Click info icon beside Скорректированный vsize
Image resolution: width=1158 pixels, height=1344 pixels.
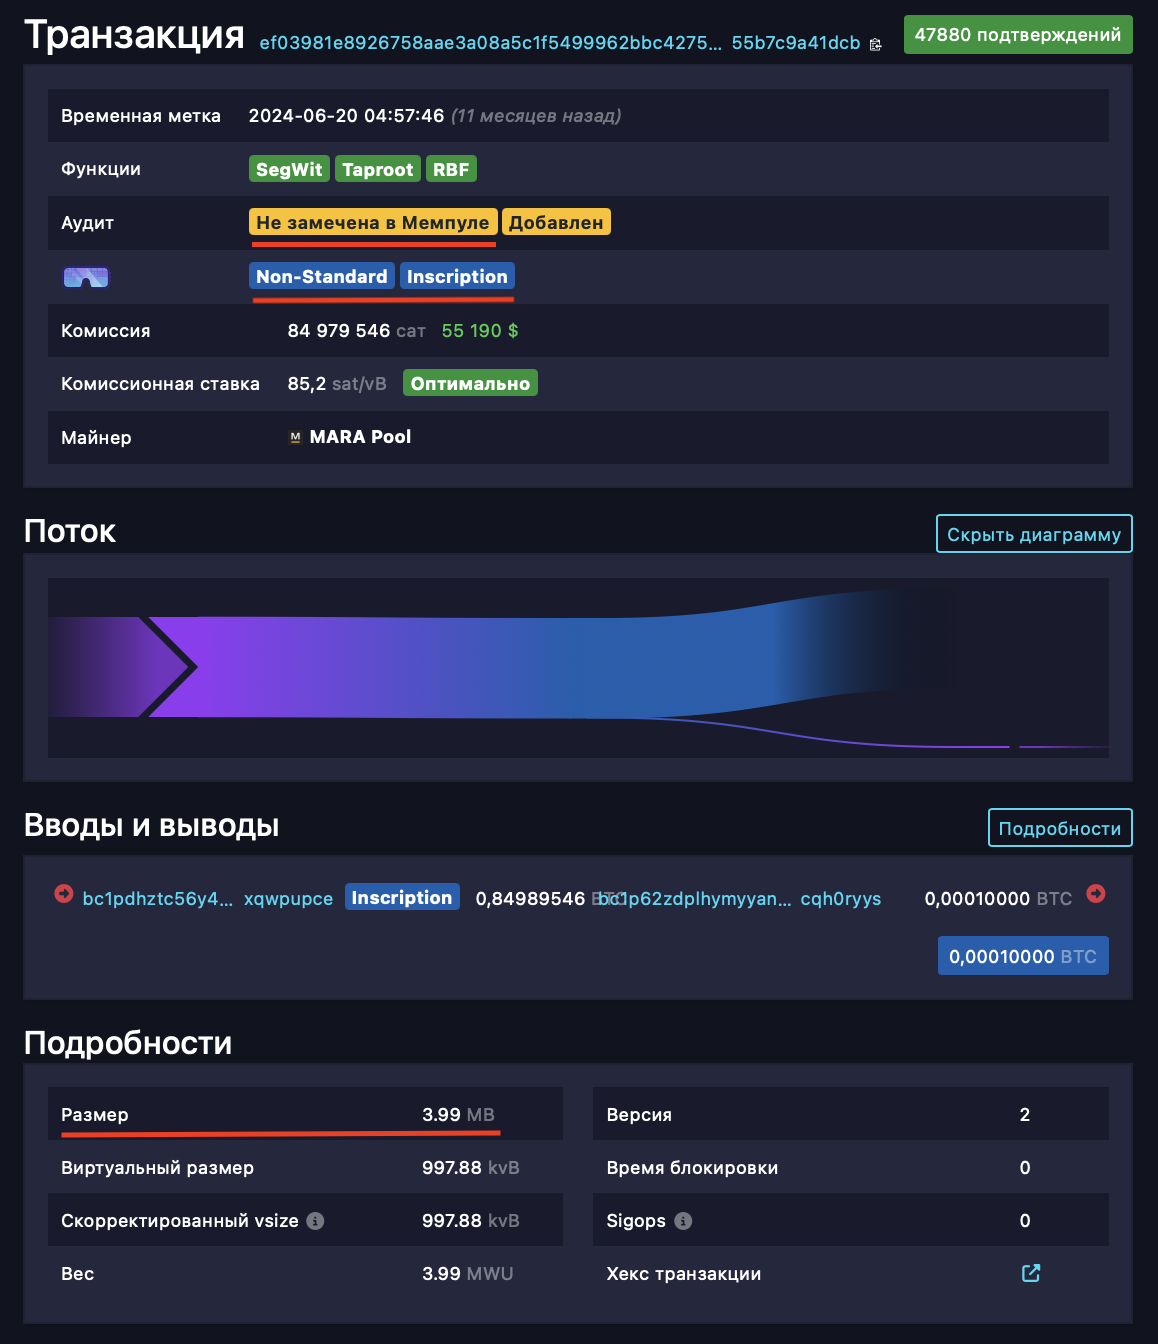coord(315,1221)
